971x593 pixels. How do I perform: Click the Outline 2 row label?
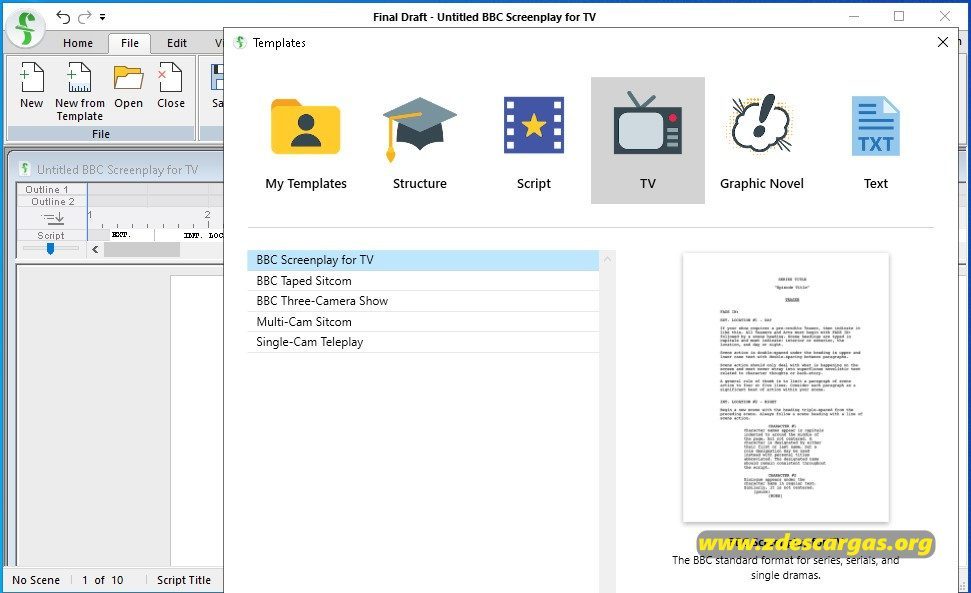click(x=51, y=202)
